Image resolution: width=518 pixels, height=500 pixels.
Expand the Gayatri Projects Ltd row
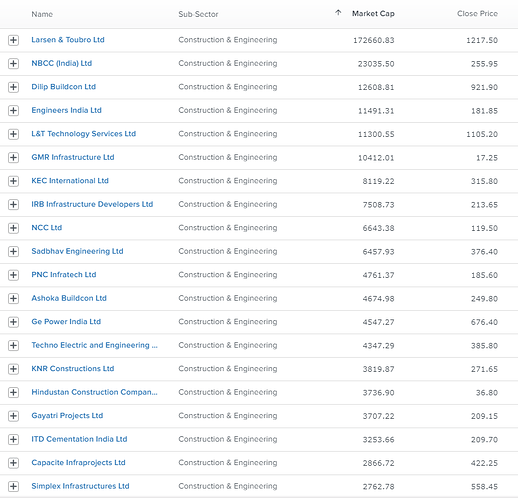click(13, 416)
